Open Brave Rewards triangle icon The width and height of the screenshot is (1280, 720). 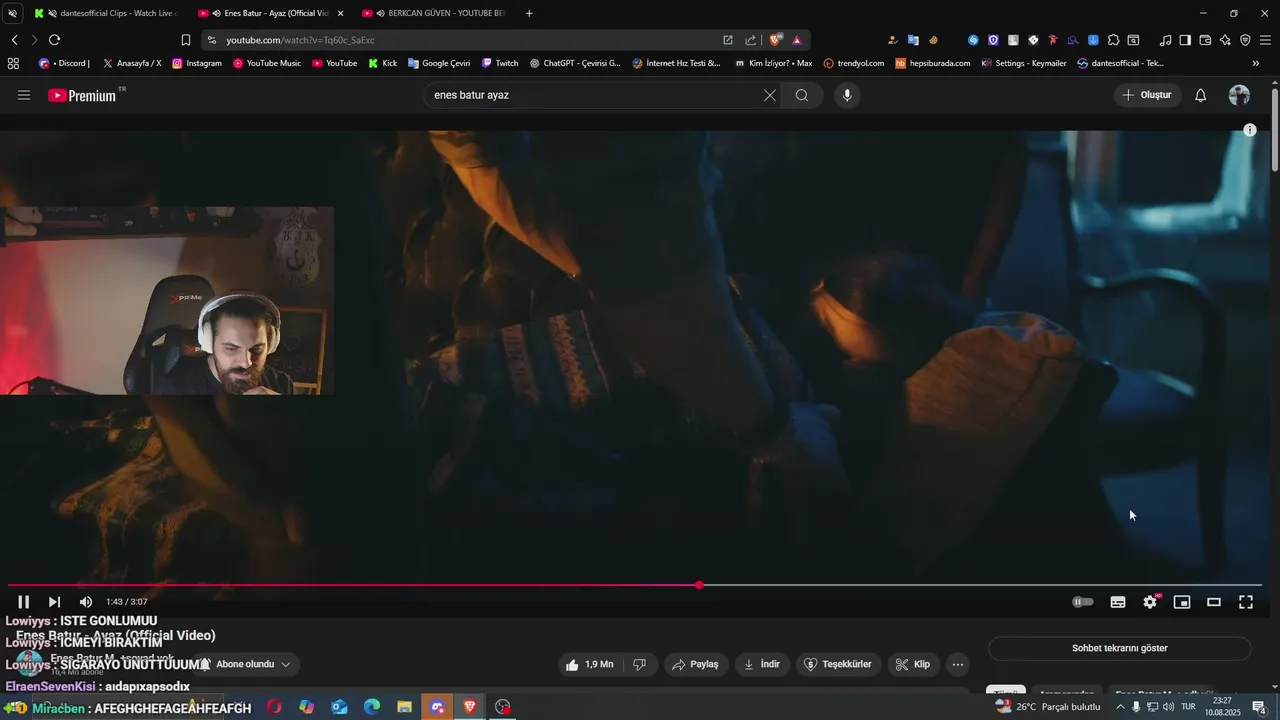[x=797, y=40]
